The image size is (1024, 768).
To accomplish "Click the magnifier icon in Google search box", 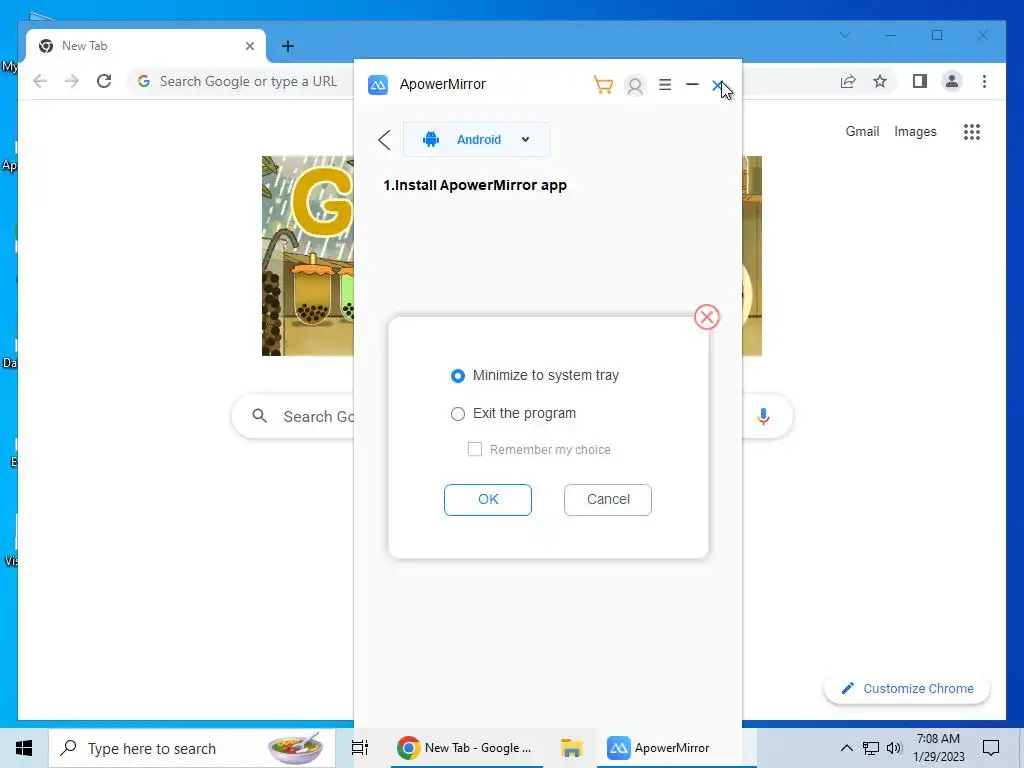I will tap(259, 416).
